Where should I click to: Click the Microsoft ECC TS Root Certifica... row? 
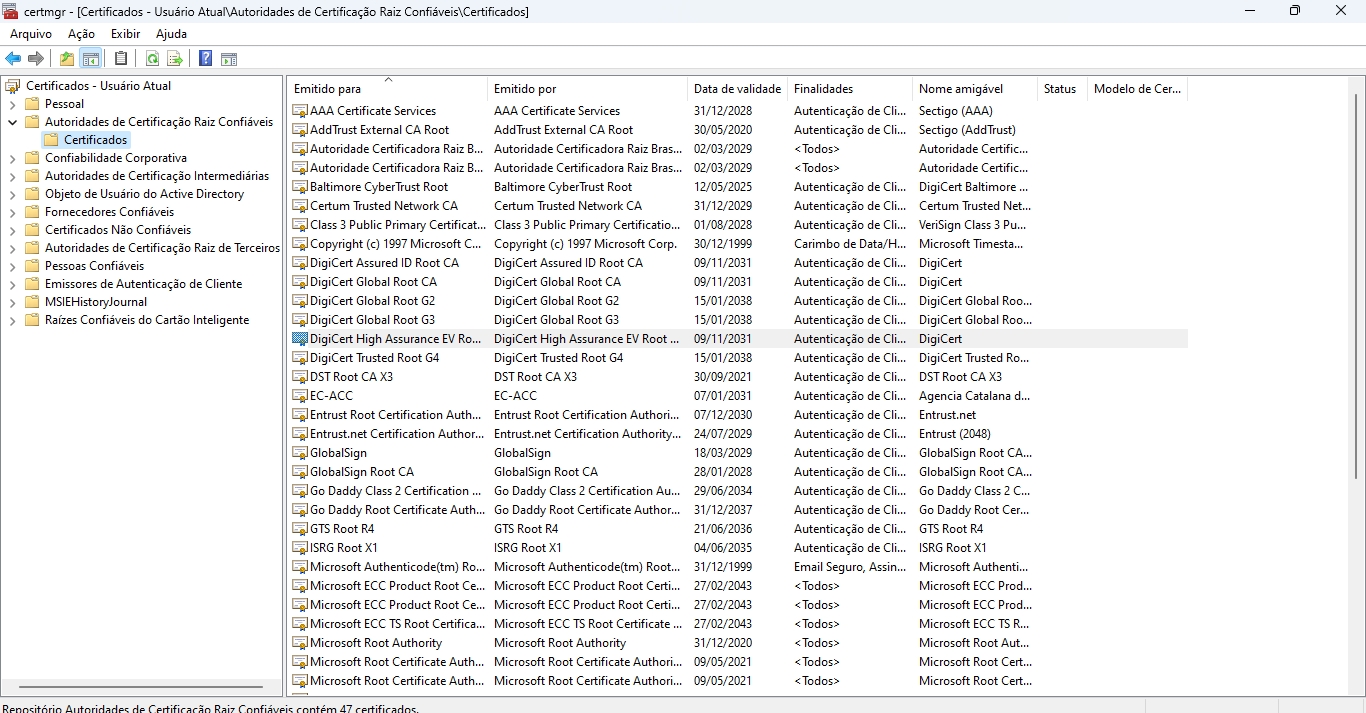pyautogui.click(x=739, y=624)
